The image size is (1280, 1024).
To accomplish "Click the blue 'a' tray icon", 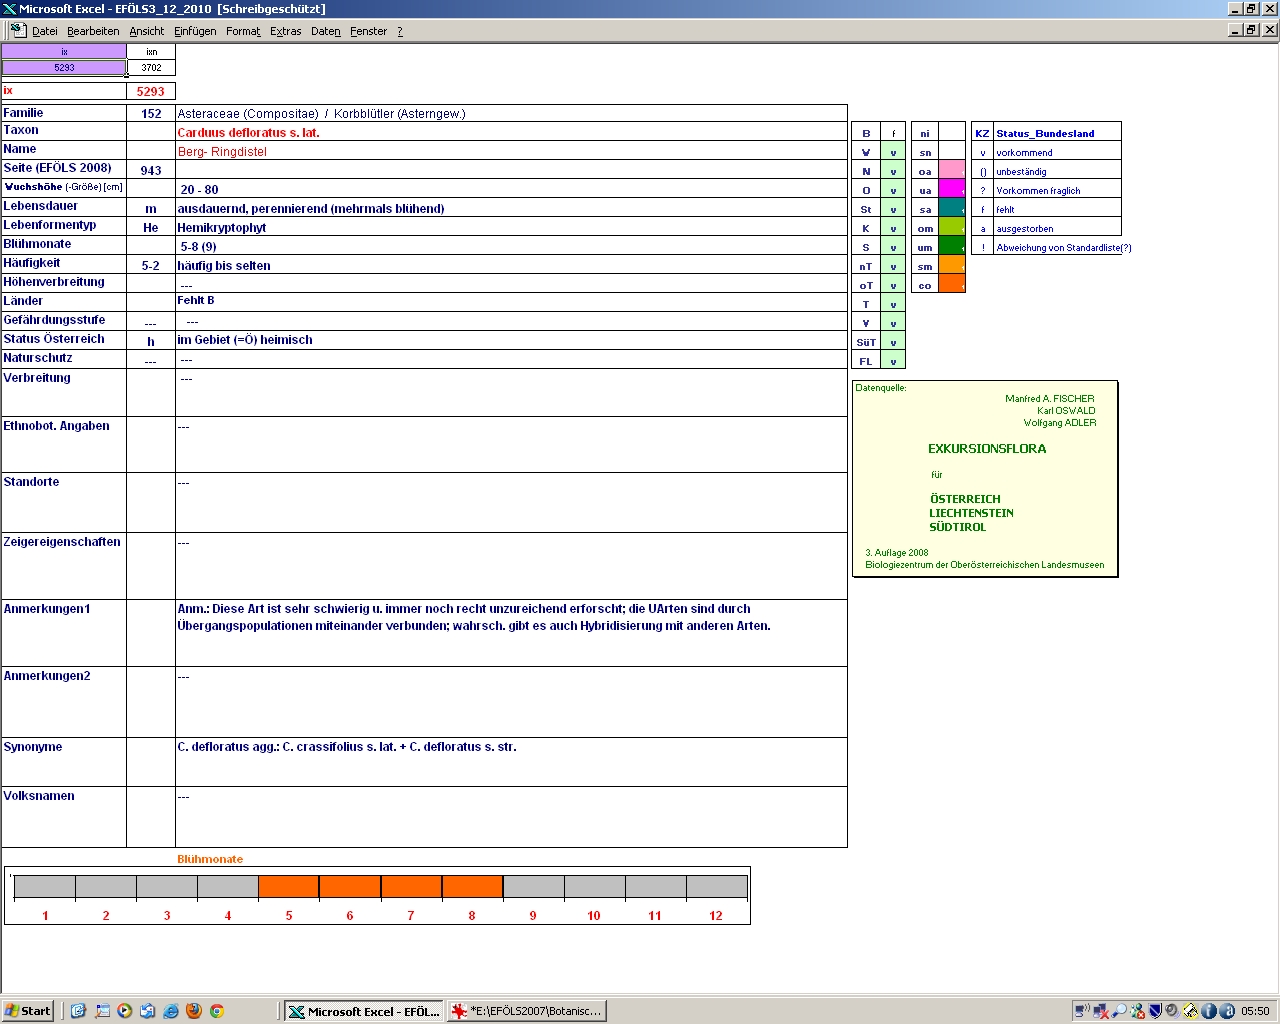I will coord(1226,1011).
